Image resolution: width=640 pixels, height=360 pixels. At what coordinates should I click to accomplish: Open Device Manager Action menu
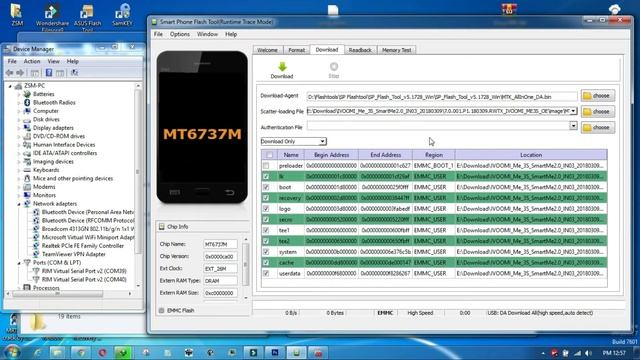coord(32,61)
